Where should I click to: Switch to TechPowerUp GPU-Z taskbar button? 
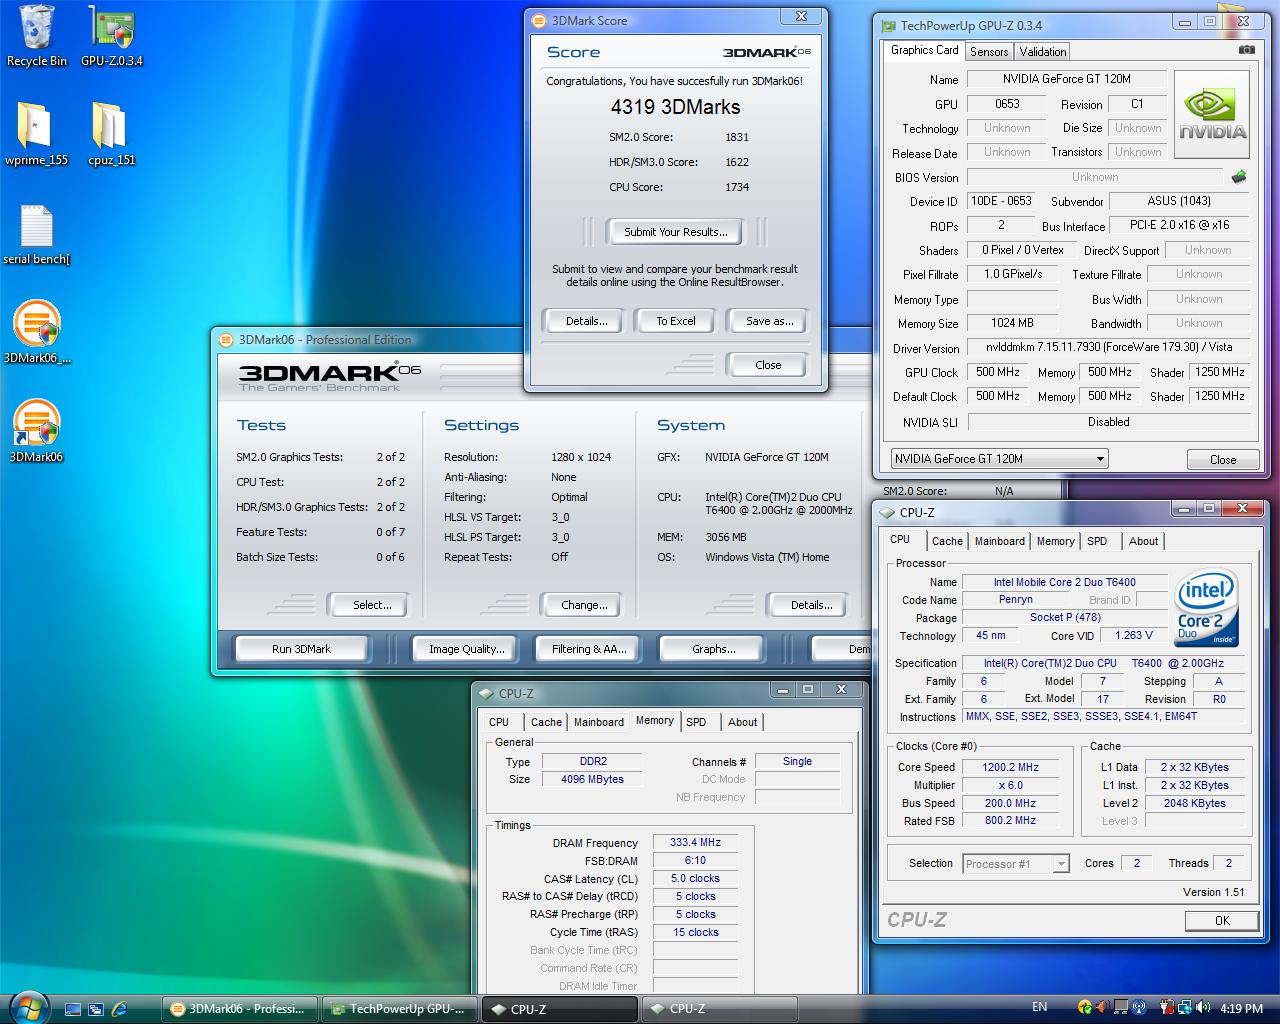tap(401, 1009)
